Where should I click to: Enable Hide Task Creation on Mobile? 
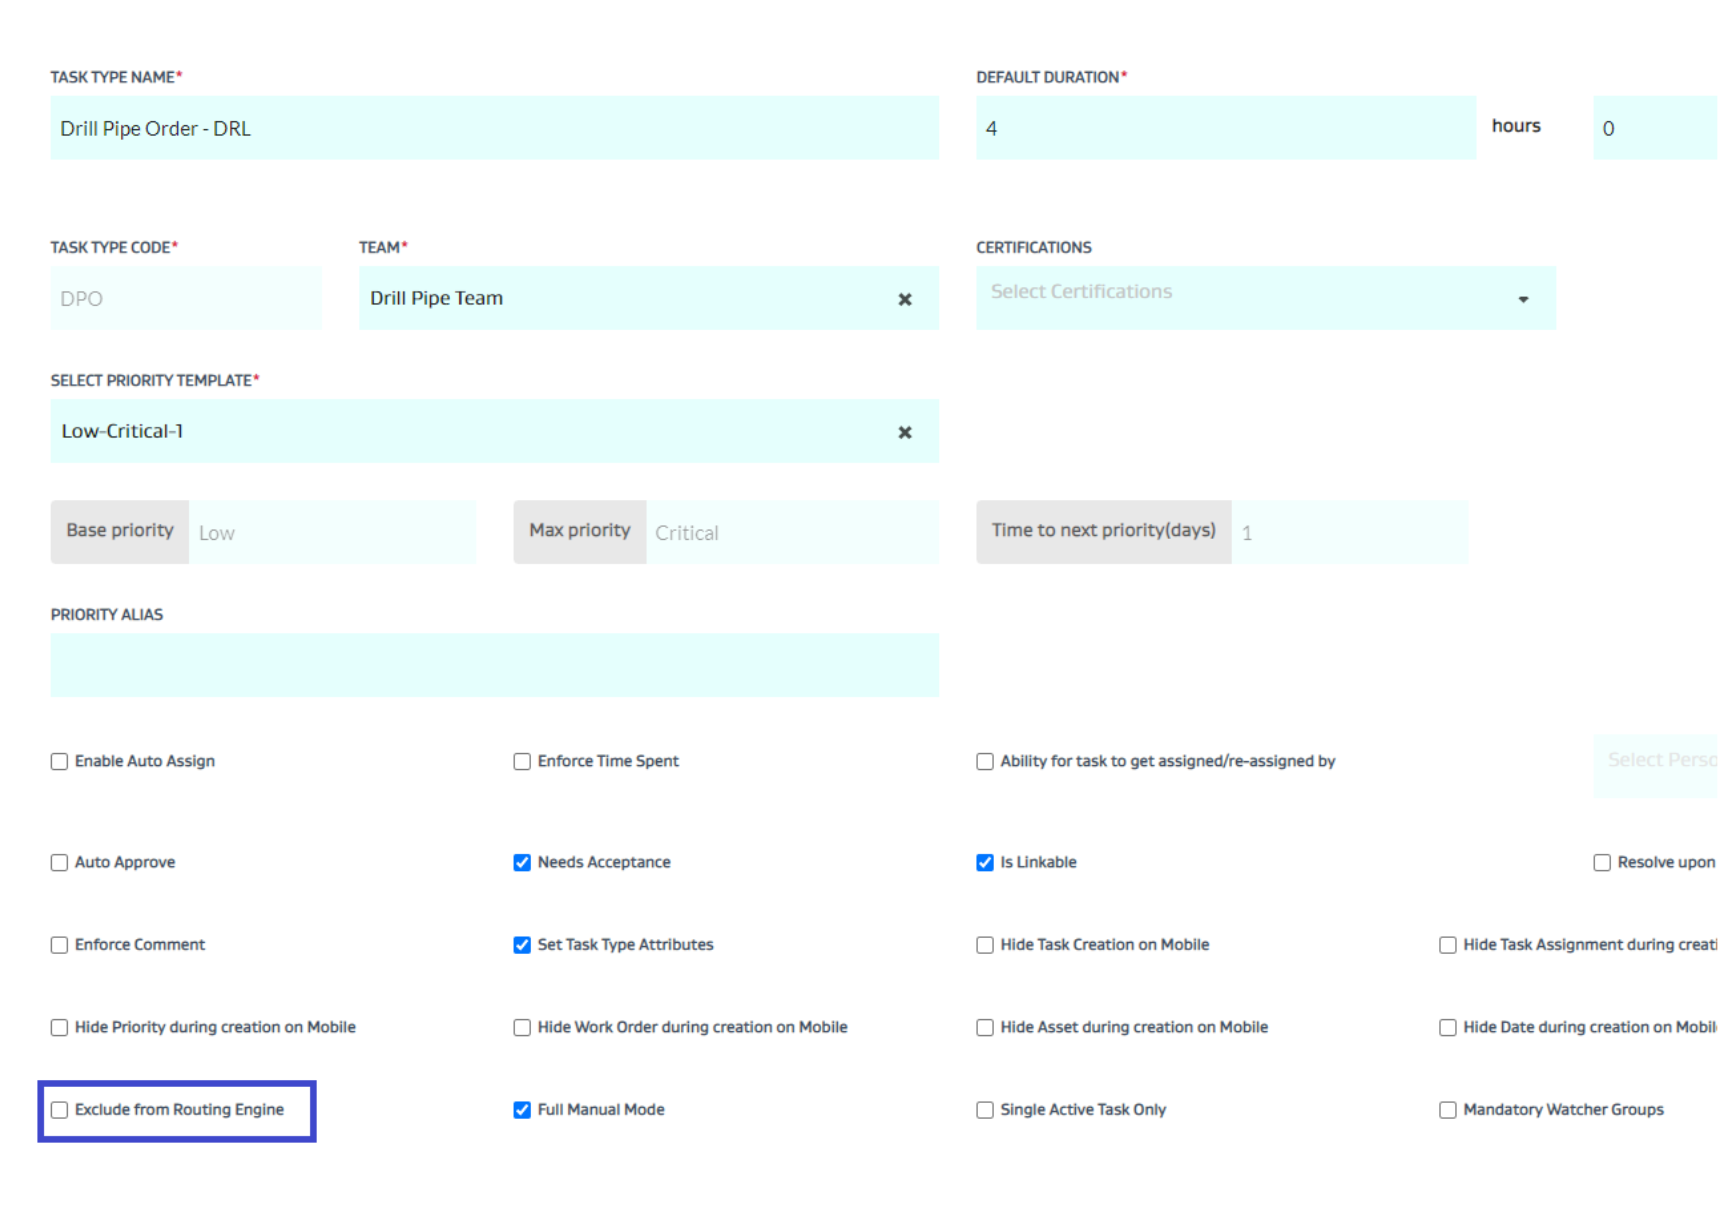(x=985, y=945)
